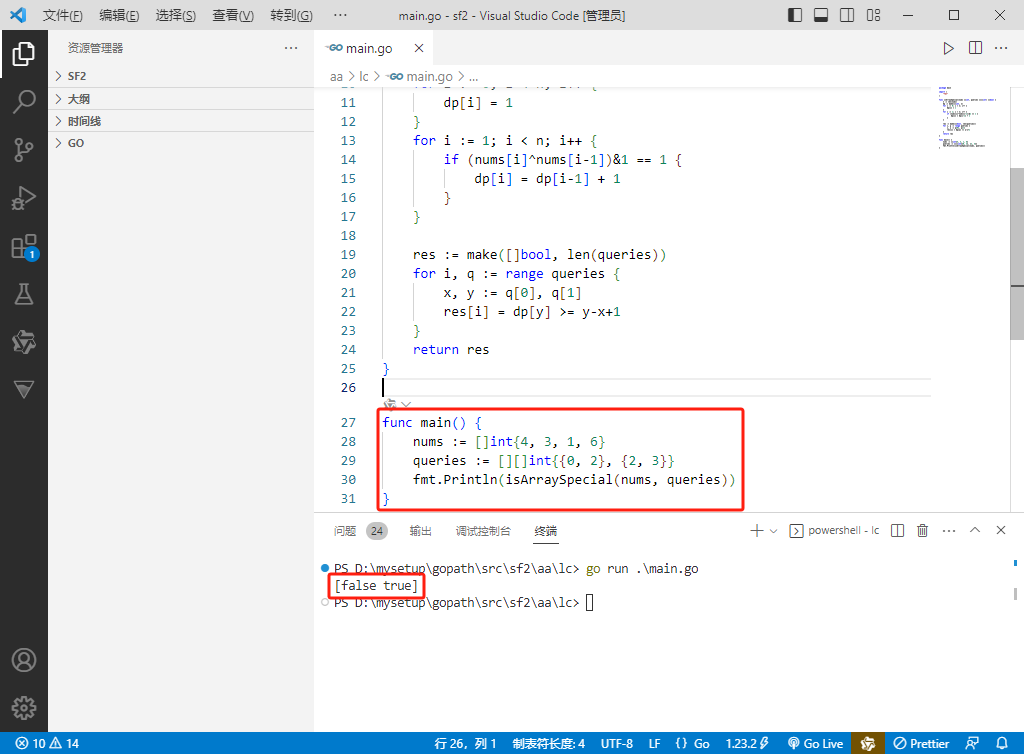Click the VS Code logo icon
The image size is (1024, 754).
point(18,15)
